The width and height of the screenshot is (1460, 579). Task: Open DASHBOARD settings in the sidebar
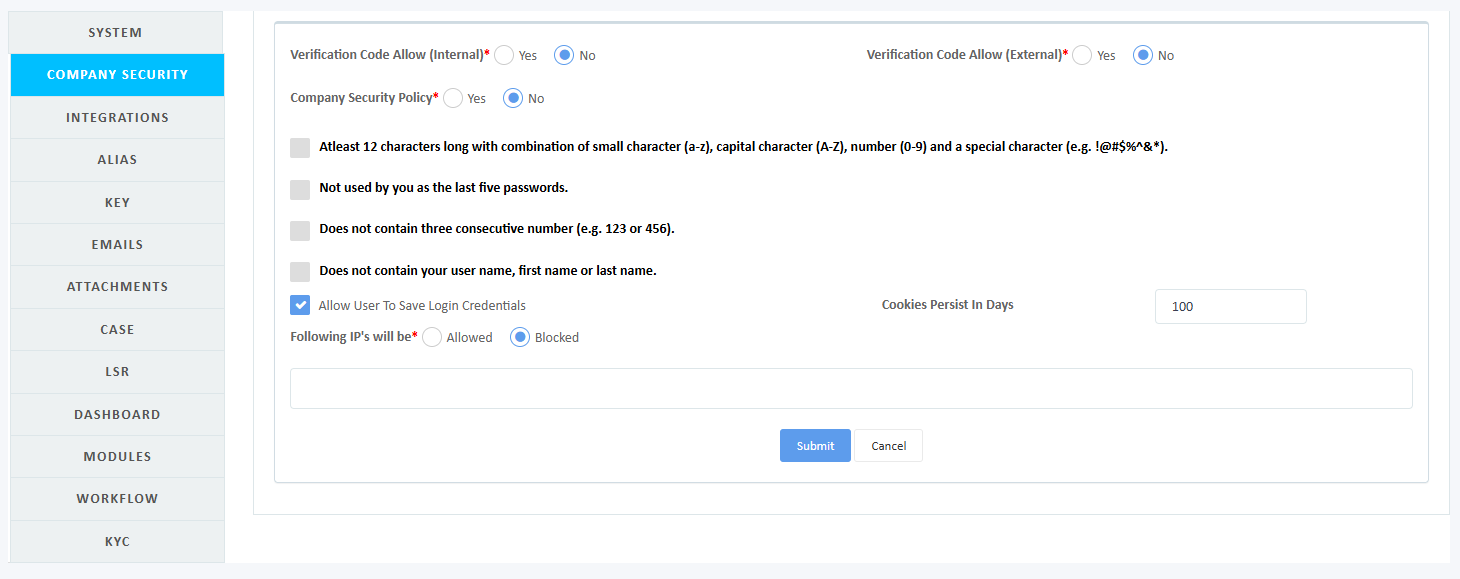pyautogui.click(x=117, y=414)
